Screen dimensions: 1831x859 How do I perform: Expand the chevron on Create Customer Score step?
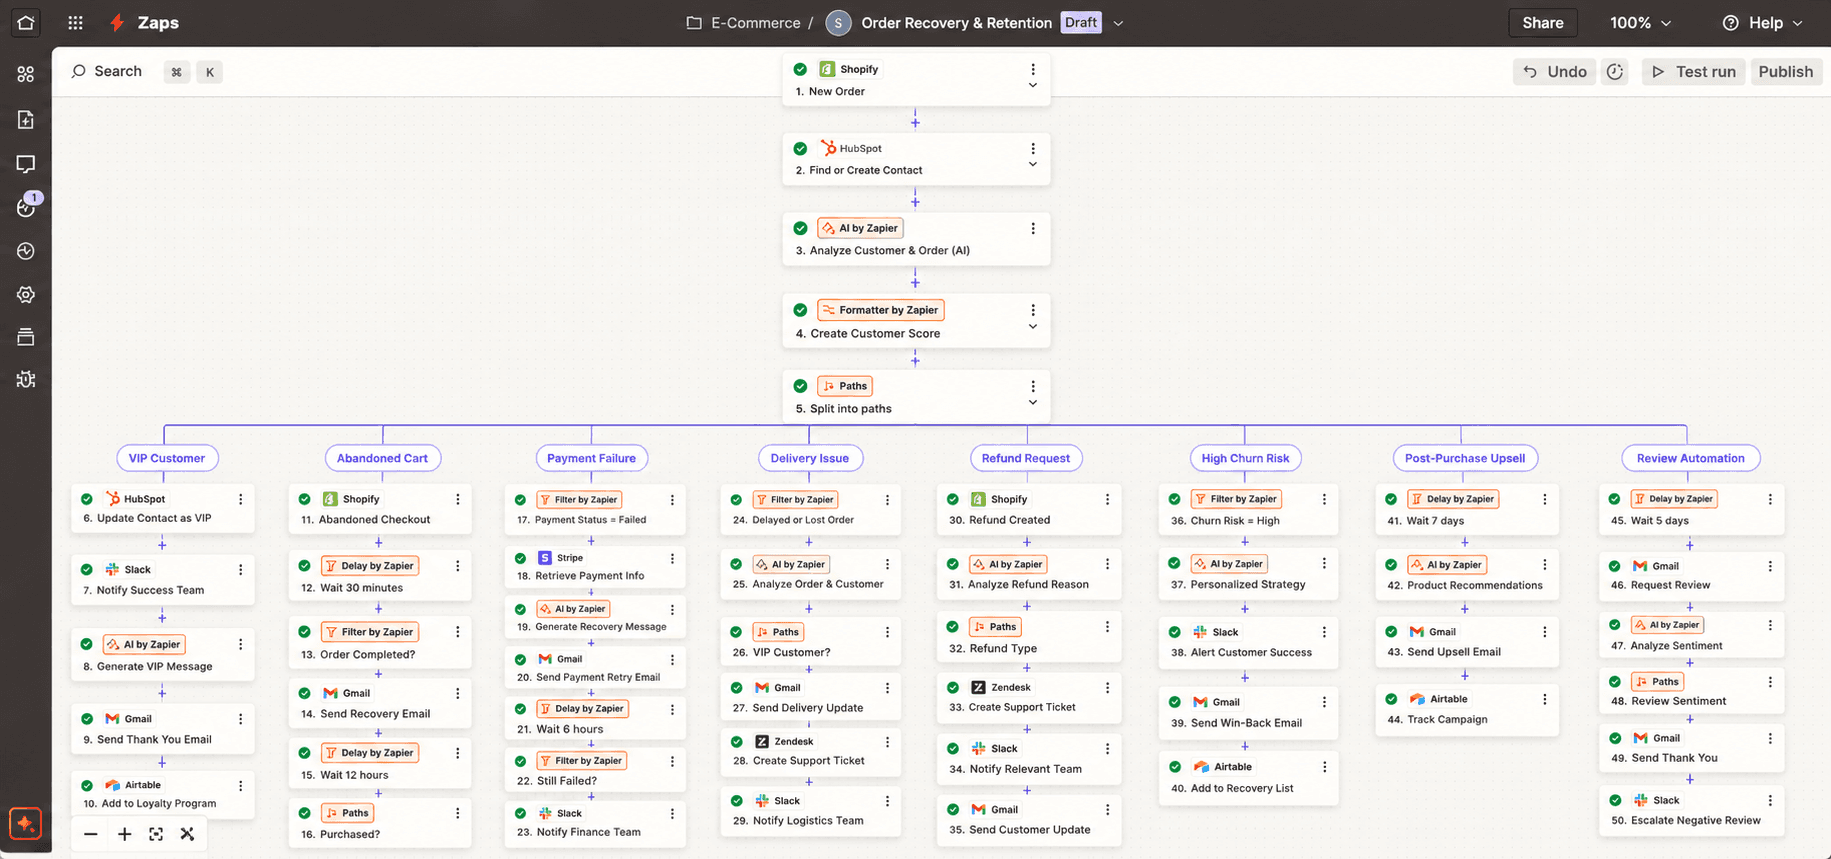click(1033, 327)
